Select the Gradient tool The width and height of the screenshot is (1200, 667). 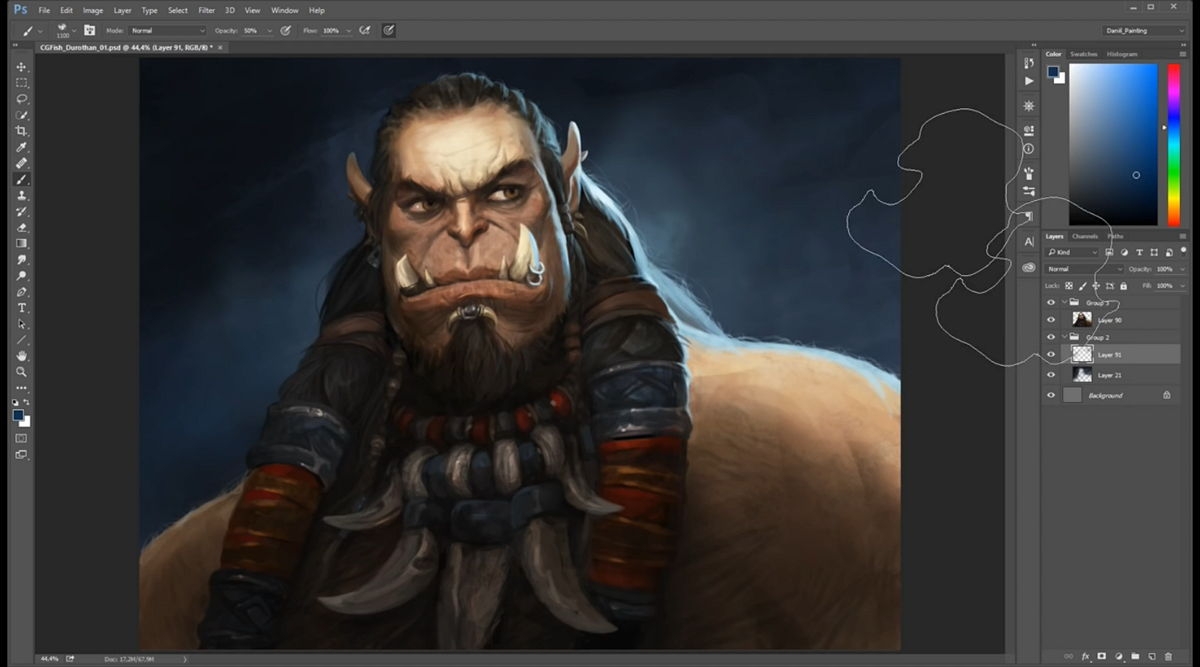click(22, 243)
